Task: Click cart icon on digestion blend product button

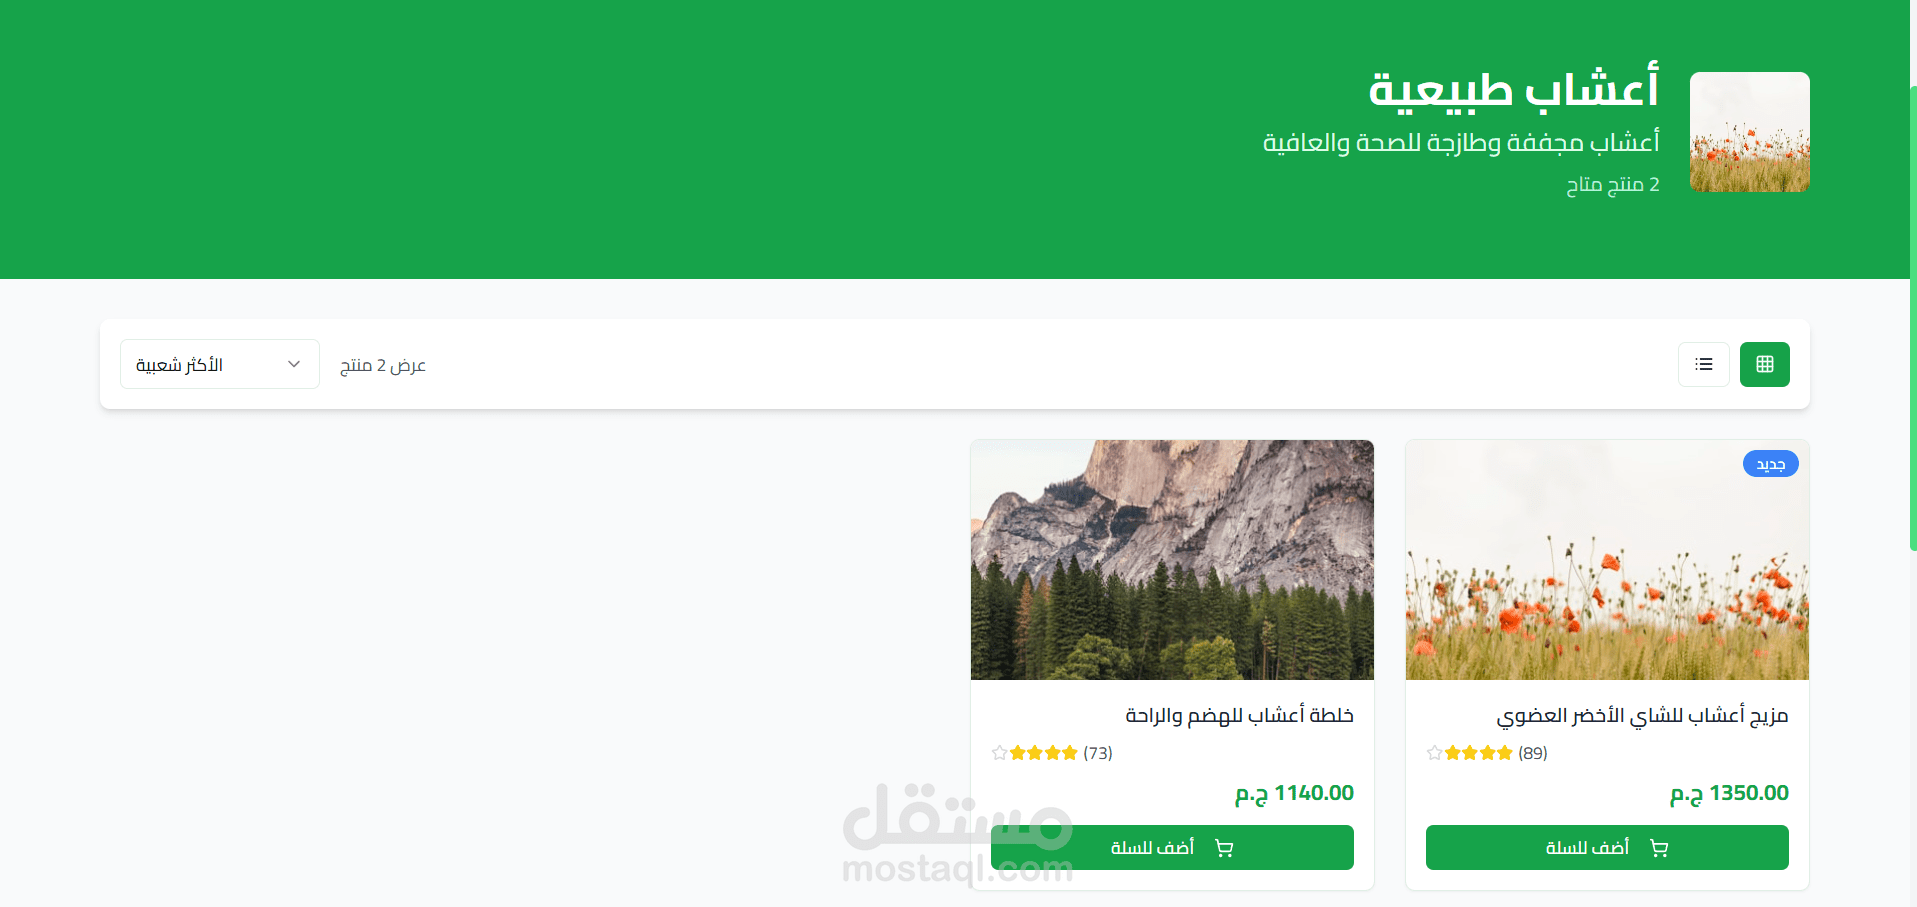Action: click(x=1224, y=848)
